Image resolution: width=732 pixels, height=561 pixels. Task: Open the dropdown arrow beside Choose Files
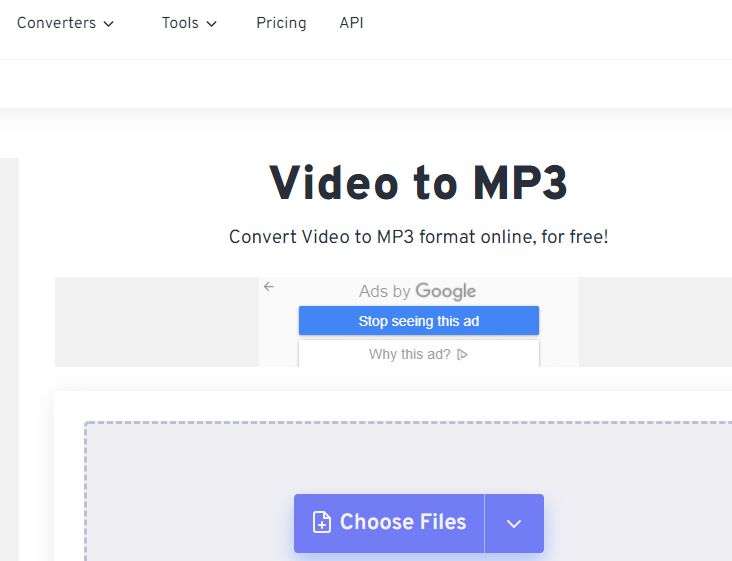pos(514,523)
